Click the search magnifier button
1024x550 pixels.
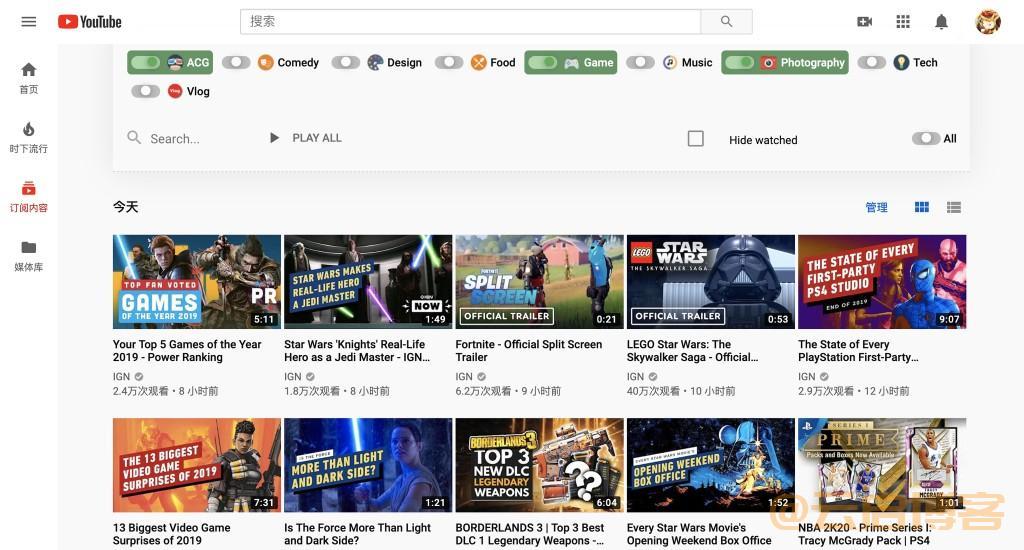(x=726, y=22)
